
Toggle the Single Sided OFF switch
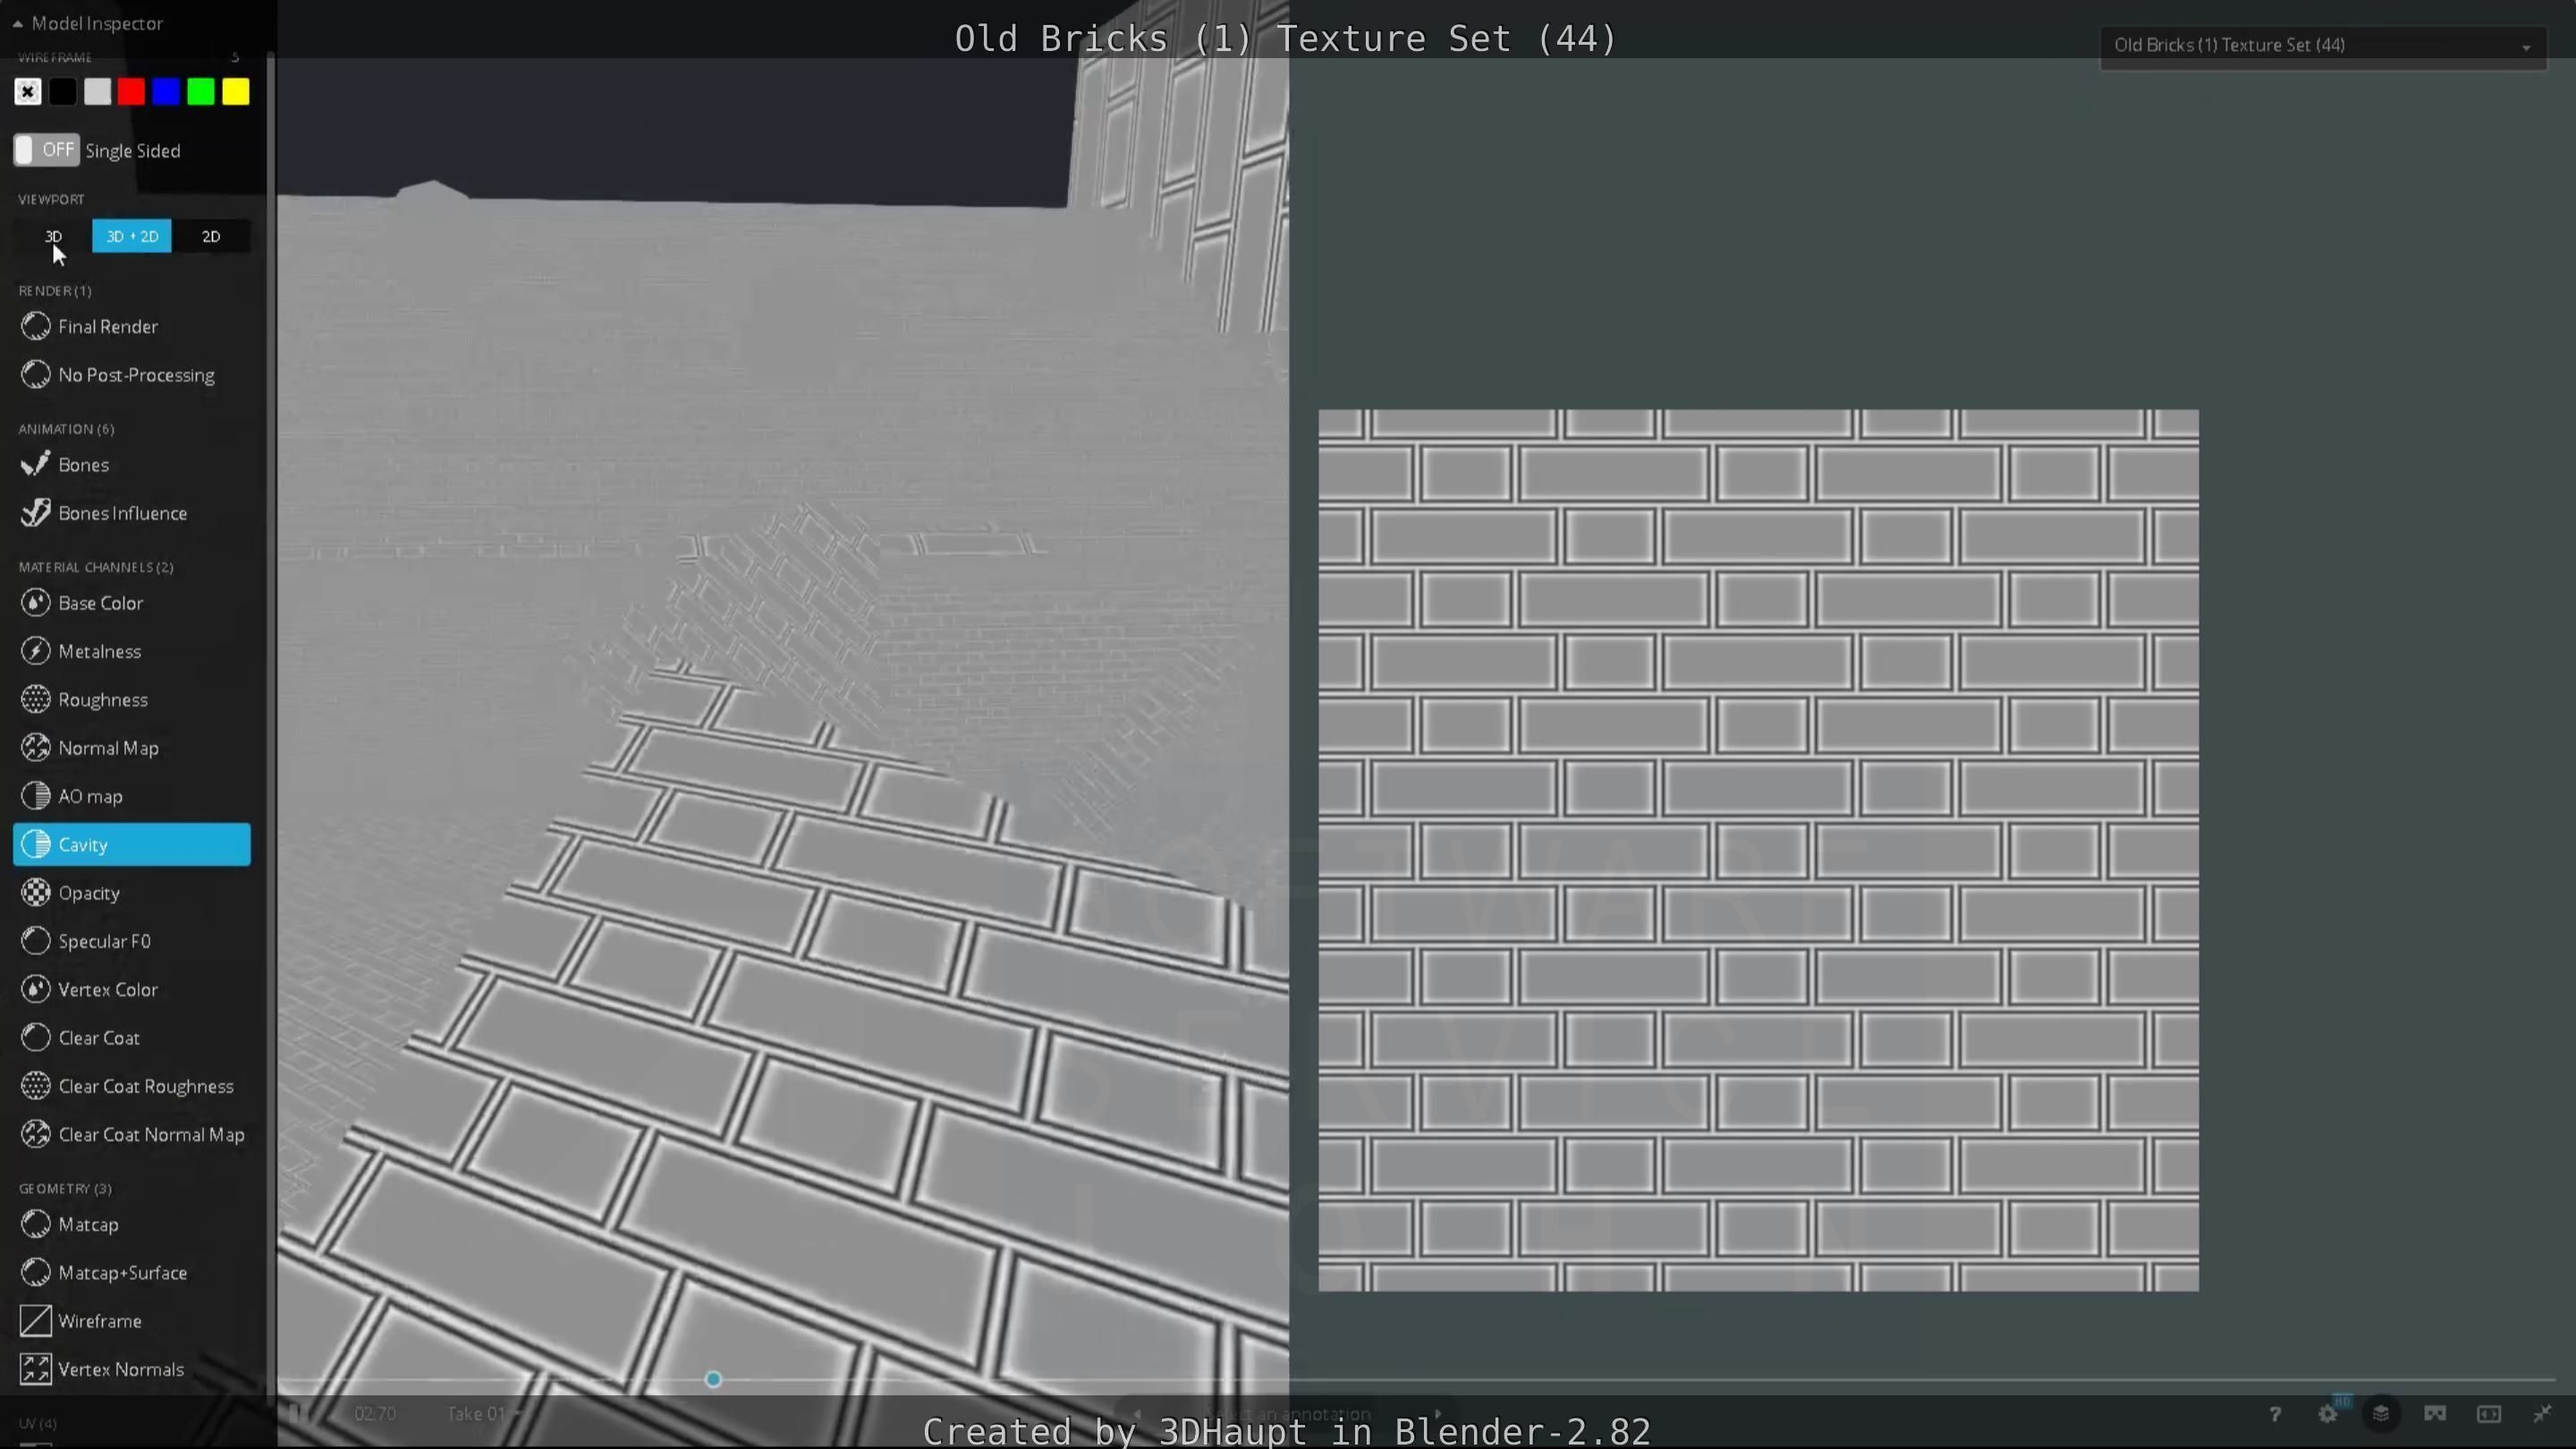46,150
